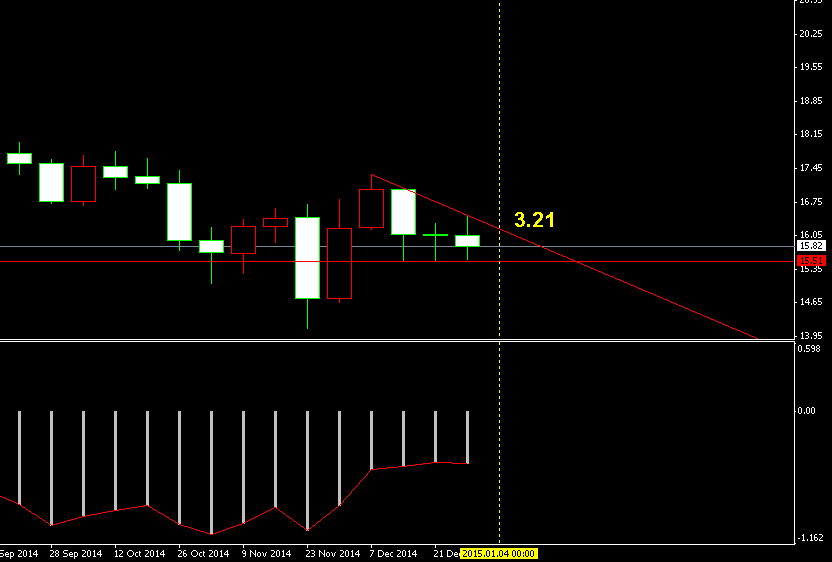Click the red 15.51 price tag
This screenshot has height=562, width=832.
(810, 262)
